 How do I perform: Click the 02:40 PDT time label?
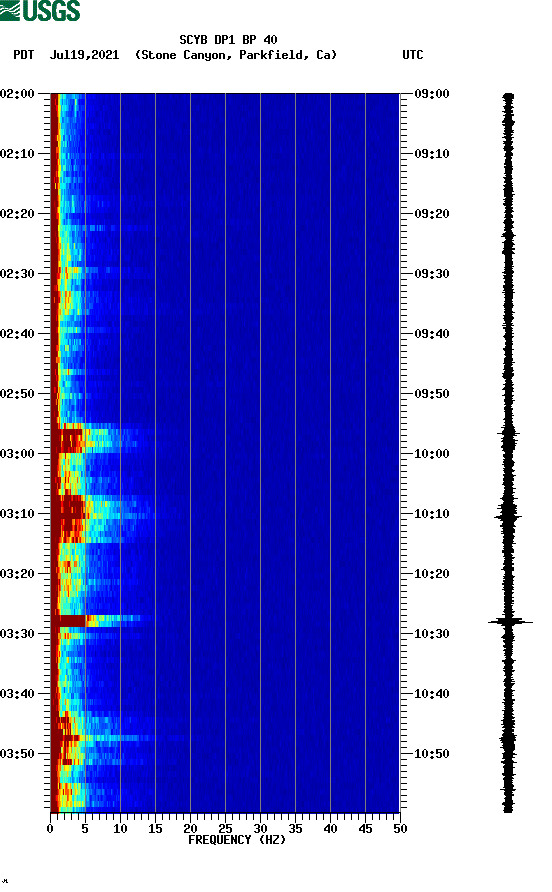coord(17,333)
